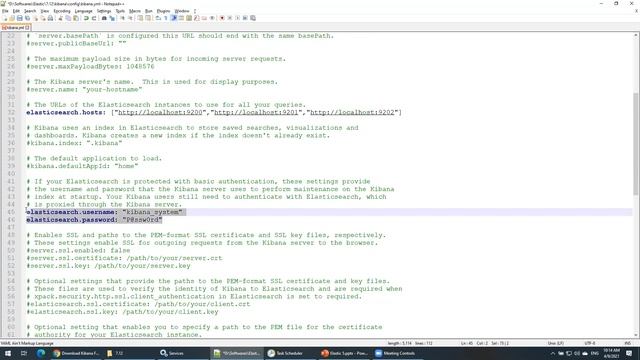Open the File menu

pyautogui.click(x=5, y=11)
